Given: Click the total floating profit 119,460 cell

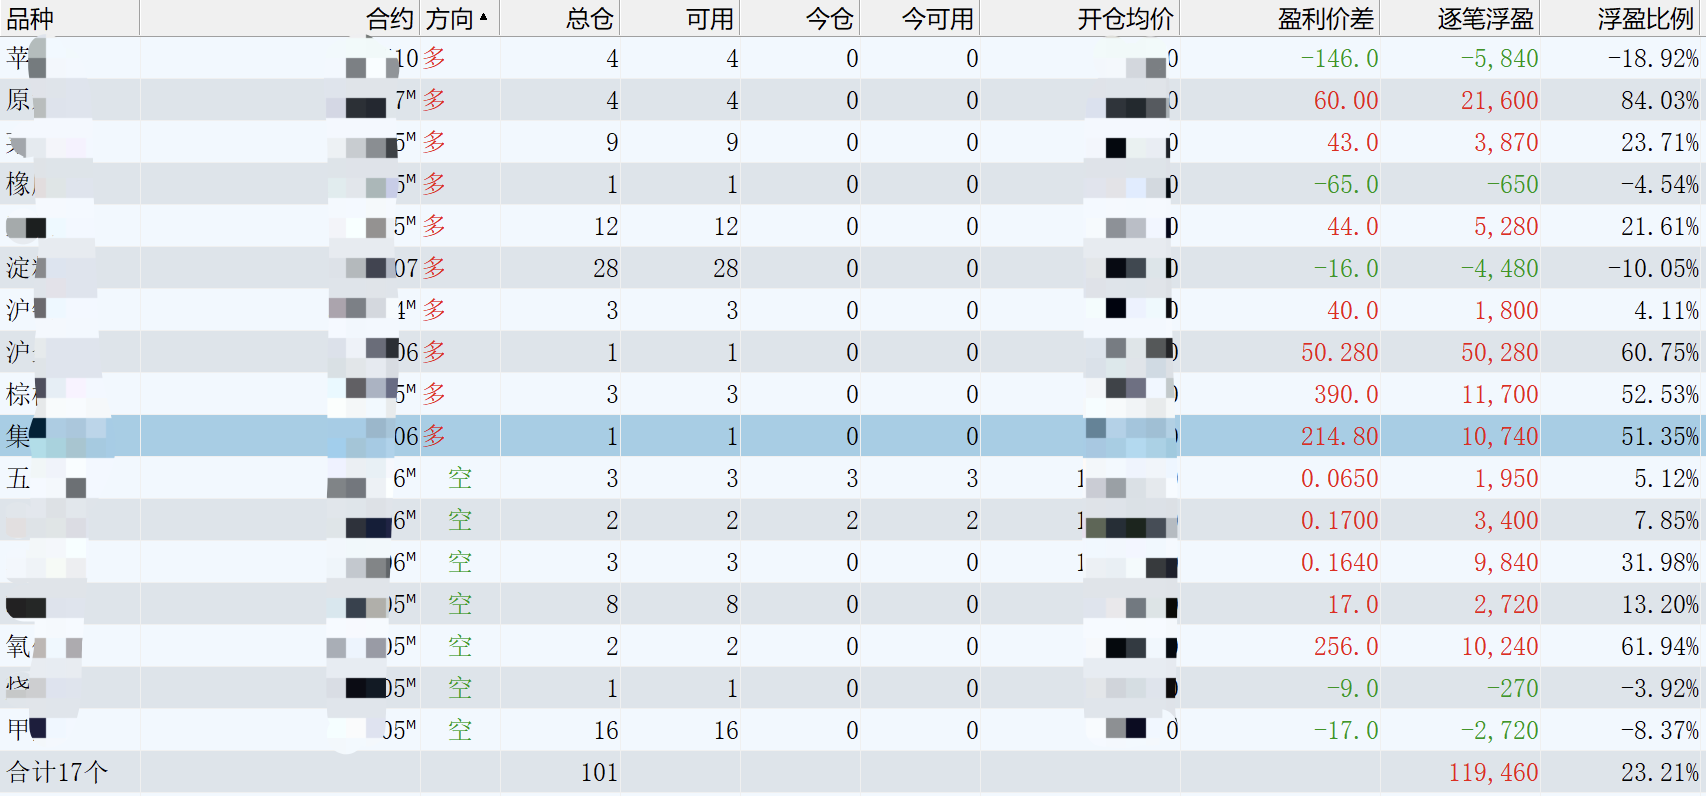Looking at the screenshot, I should [x=1493, y=773].
